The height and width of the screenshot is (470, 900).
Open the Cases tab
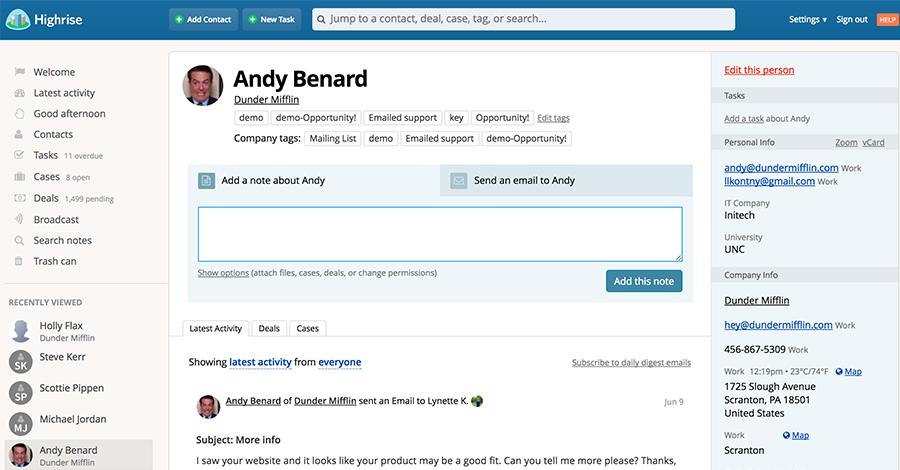coord(307,328)
